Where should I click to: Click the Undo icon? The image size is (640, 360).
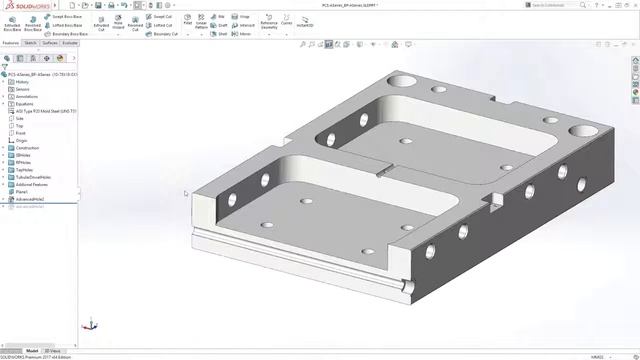tap(124, 5)
